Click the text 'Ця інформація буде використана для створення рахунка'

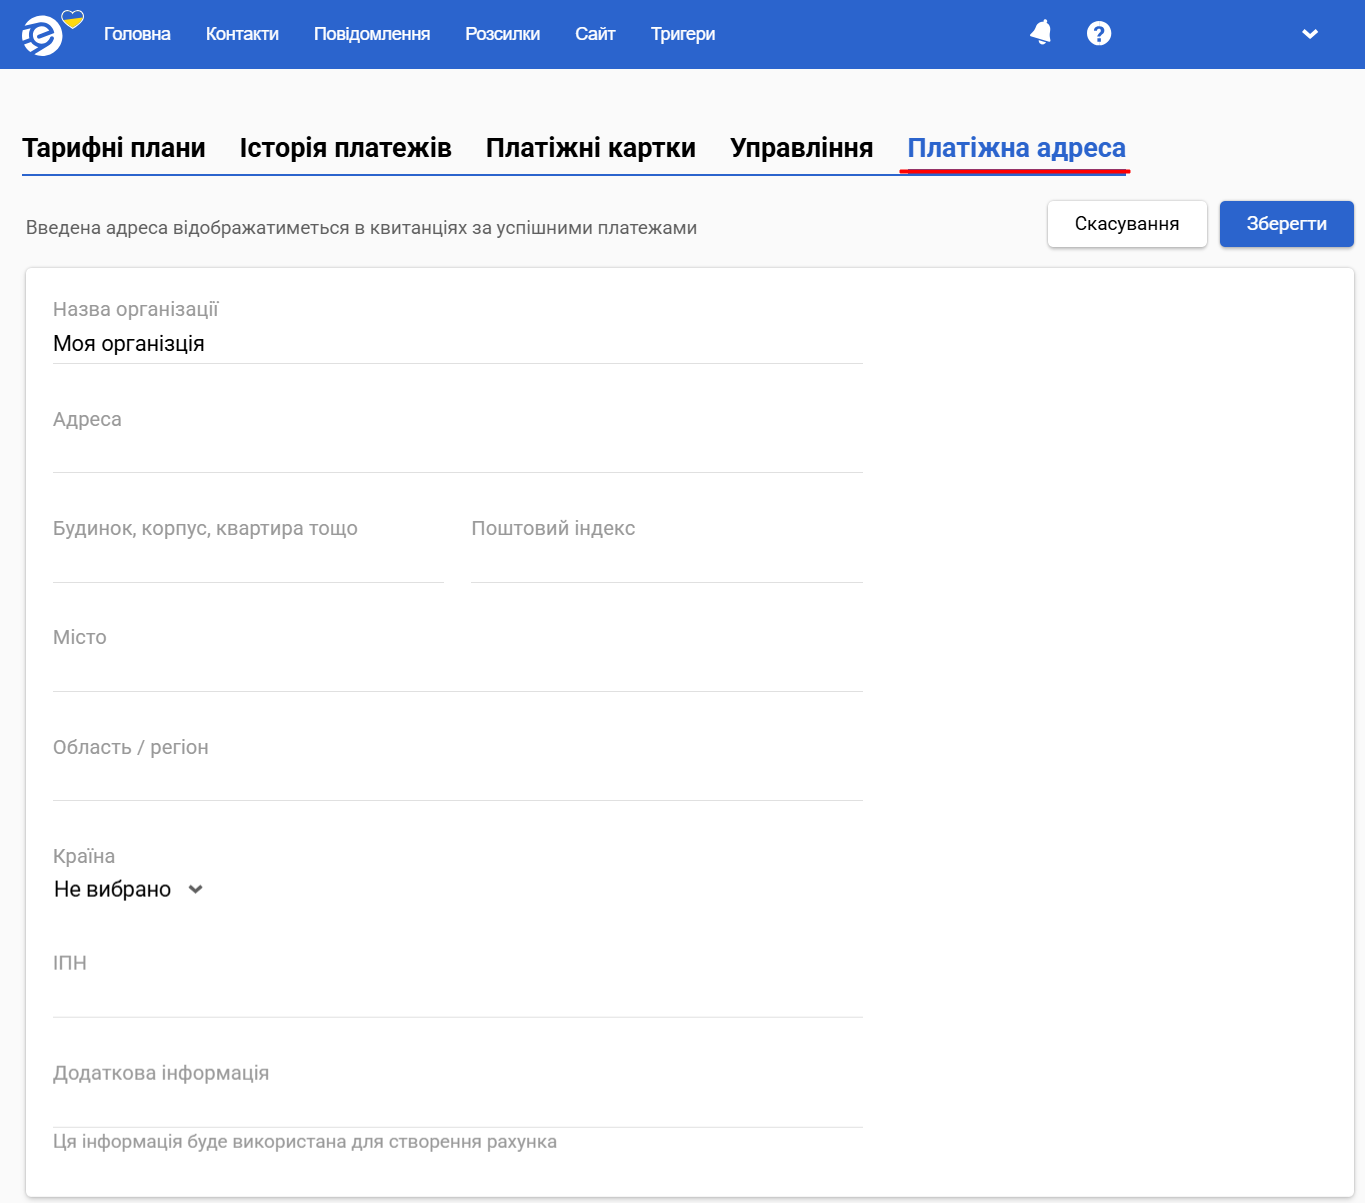305,1142
